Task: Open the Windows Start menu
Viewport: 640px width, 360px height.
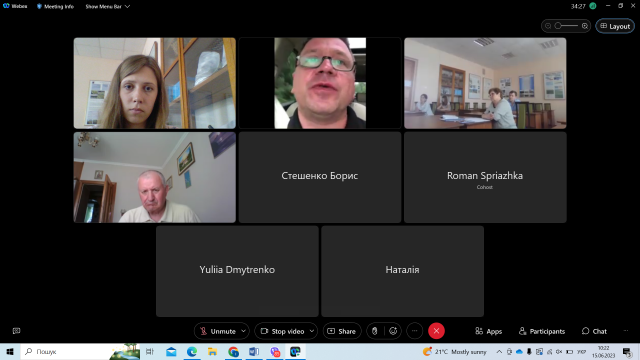Action: point(10,351)
